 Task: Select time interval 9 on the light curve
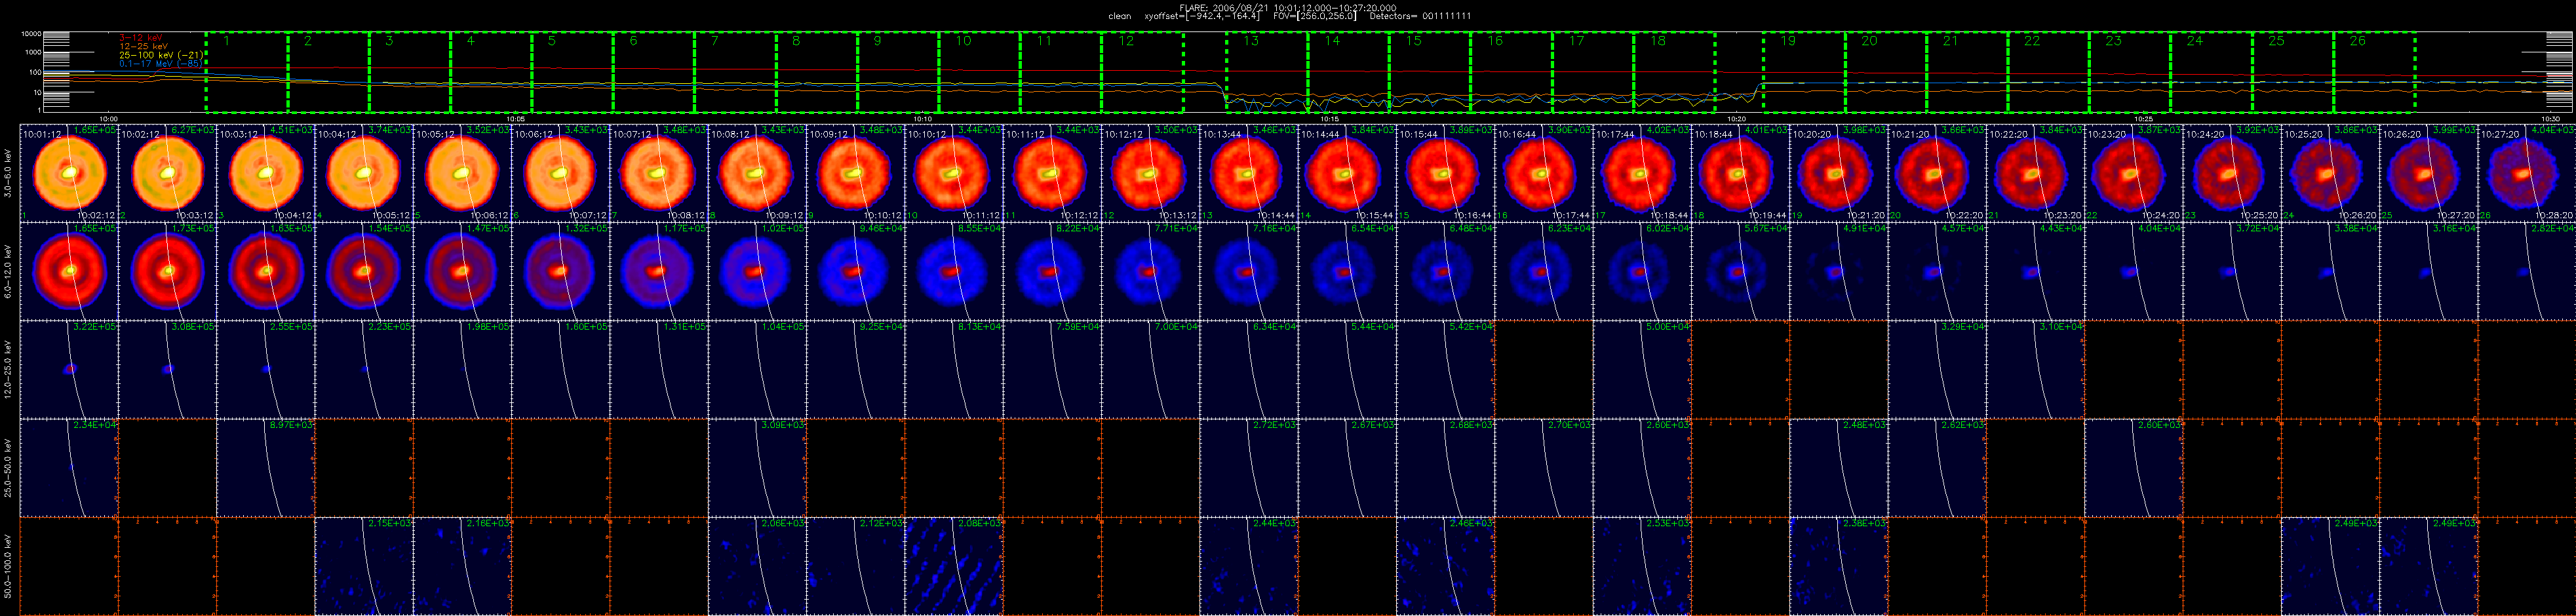click(898, 72)
